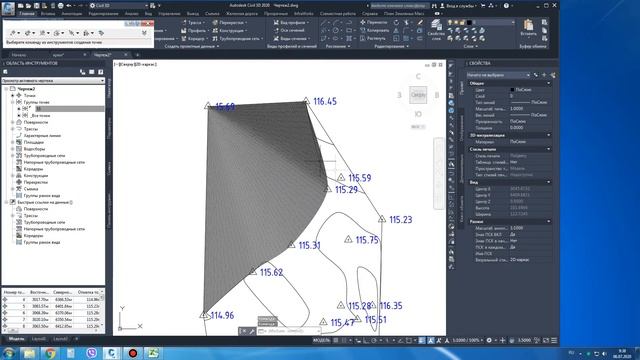Image resolution: width=640 pixels, height=360 pixels.
Task: Click the Autodesk App Store cart icon
Action: [483, 6]
